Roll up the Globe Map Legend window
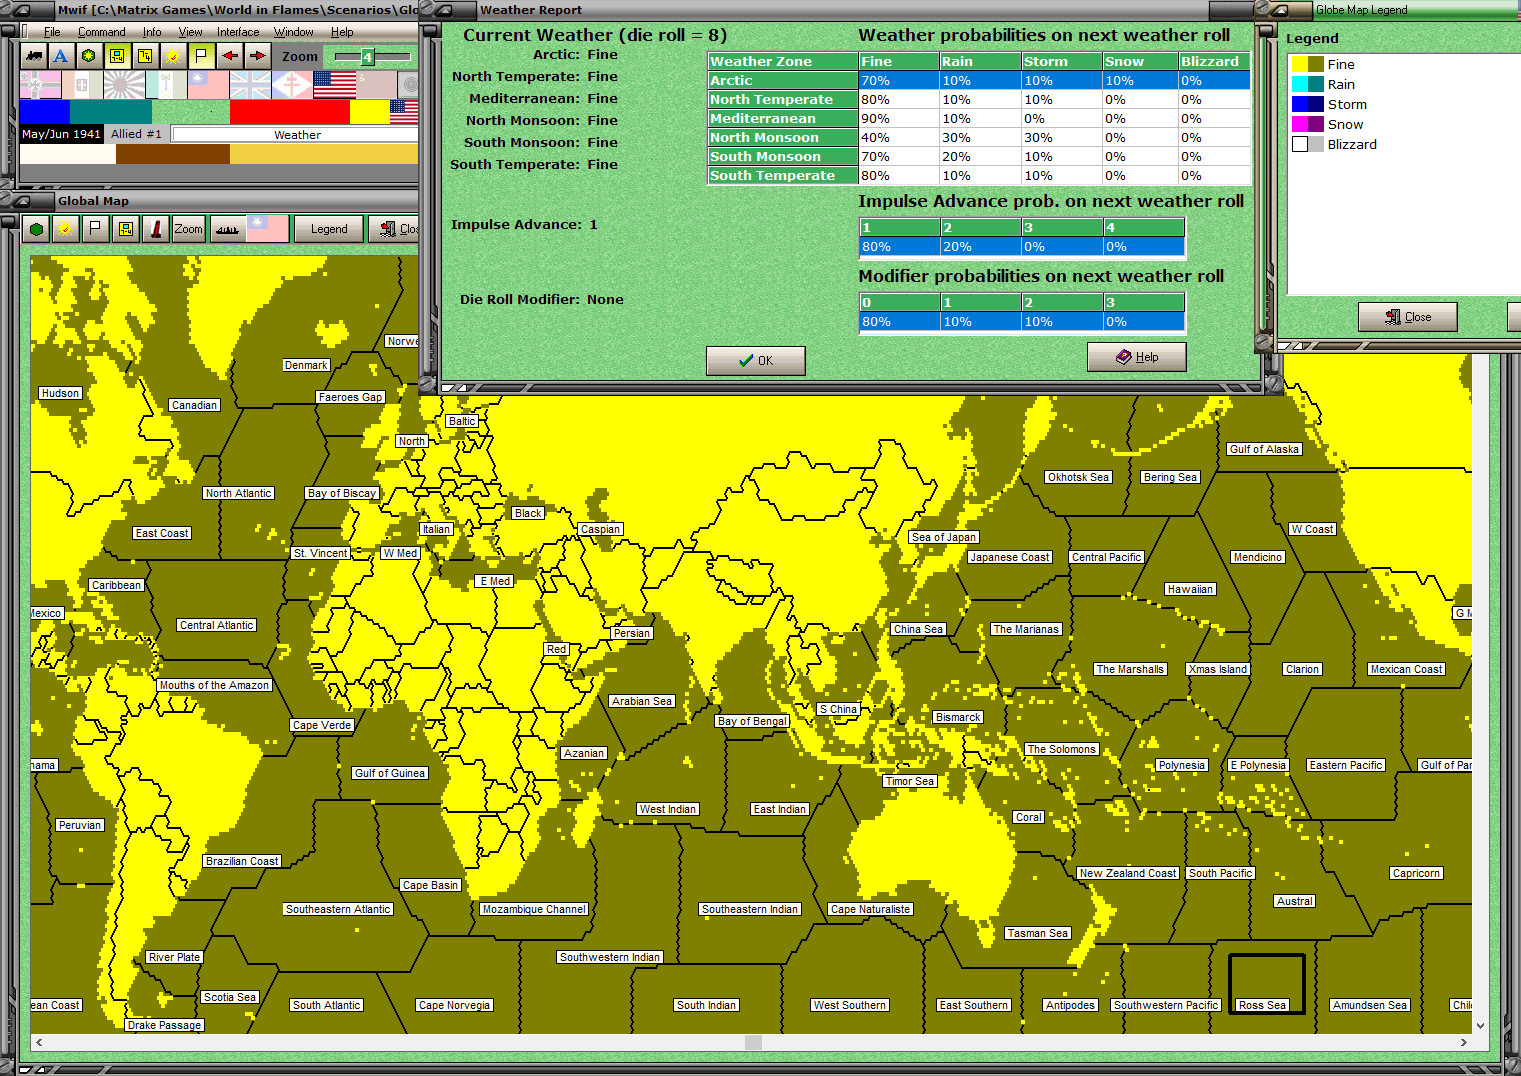 1282,9
